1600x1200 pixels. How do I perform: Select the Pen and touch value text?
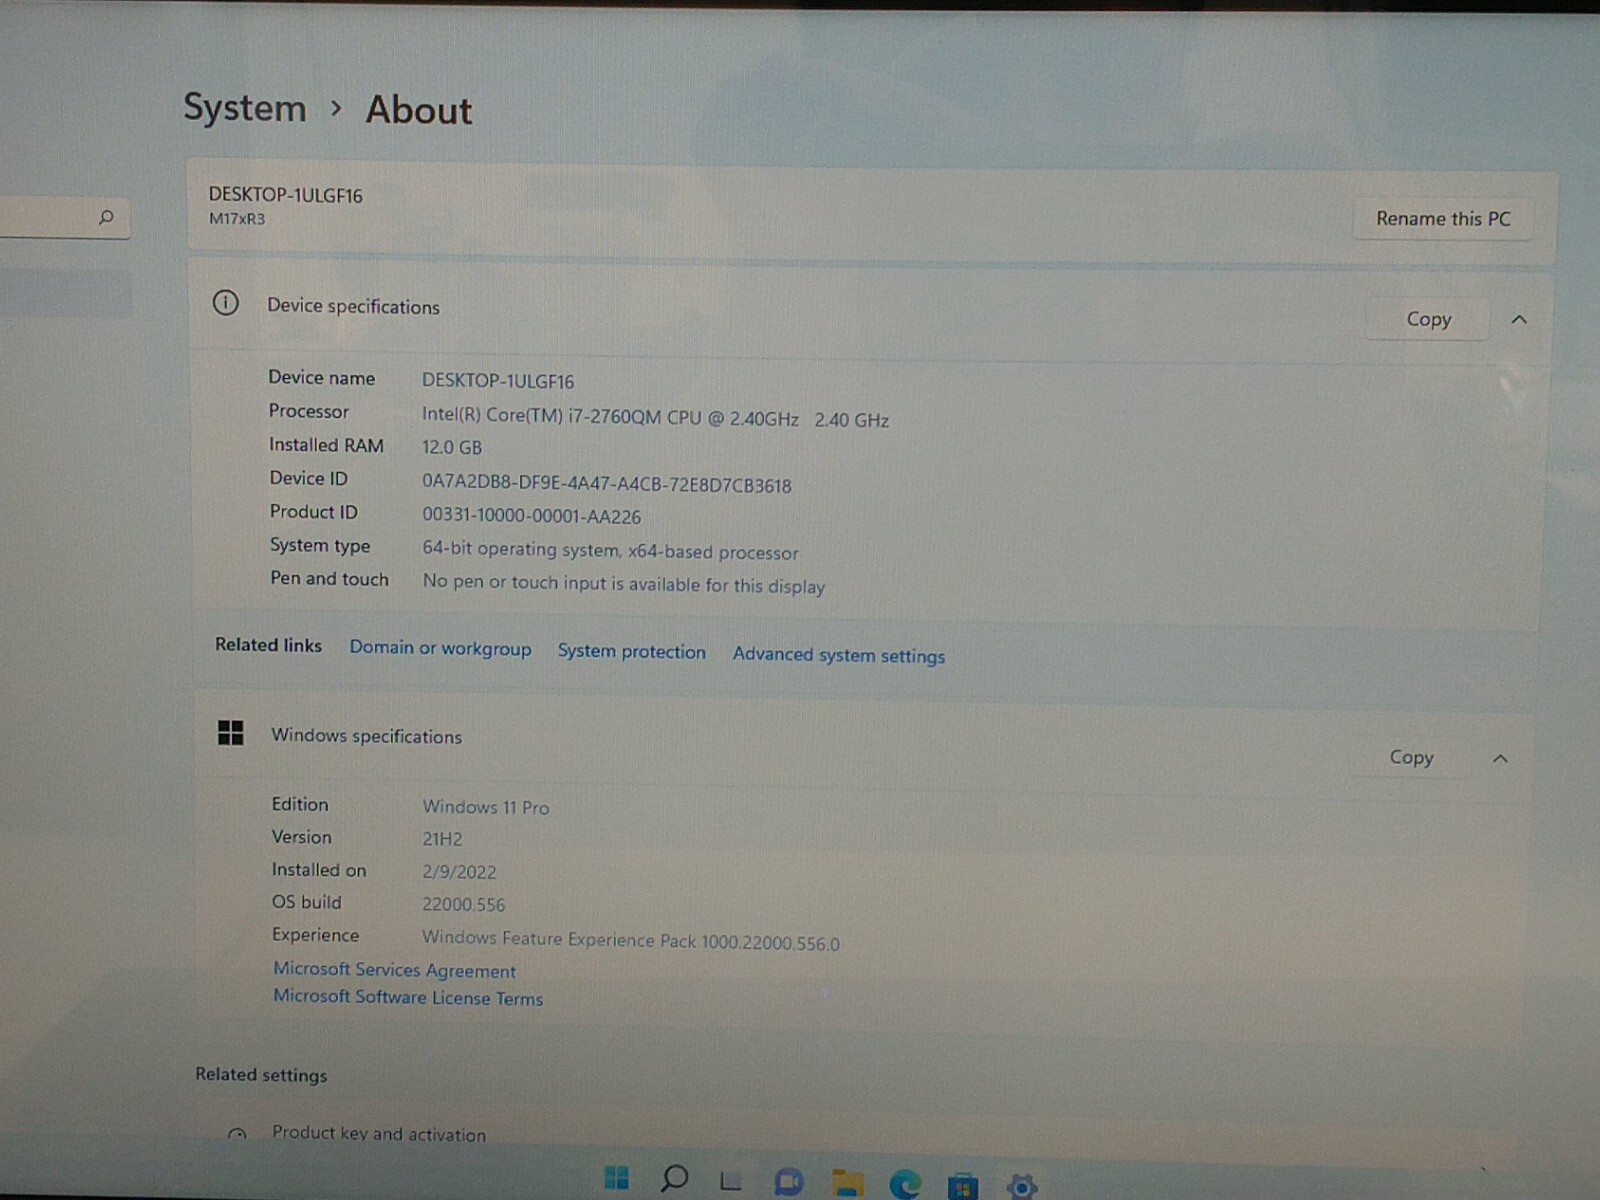coord(623,584)
